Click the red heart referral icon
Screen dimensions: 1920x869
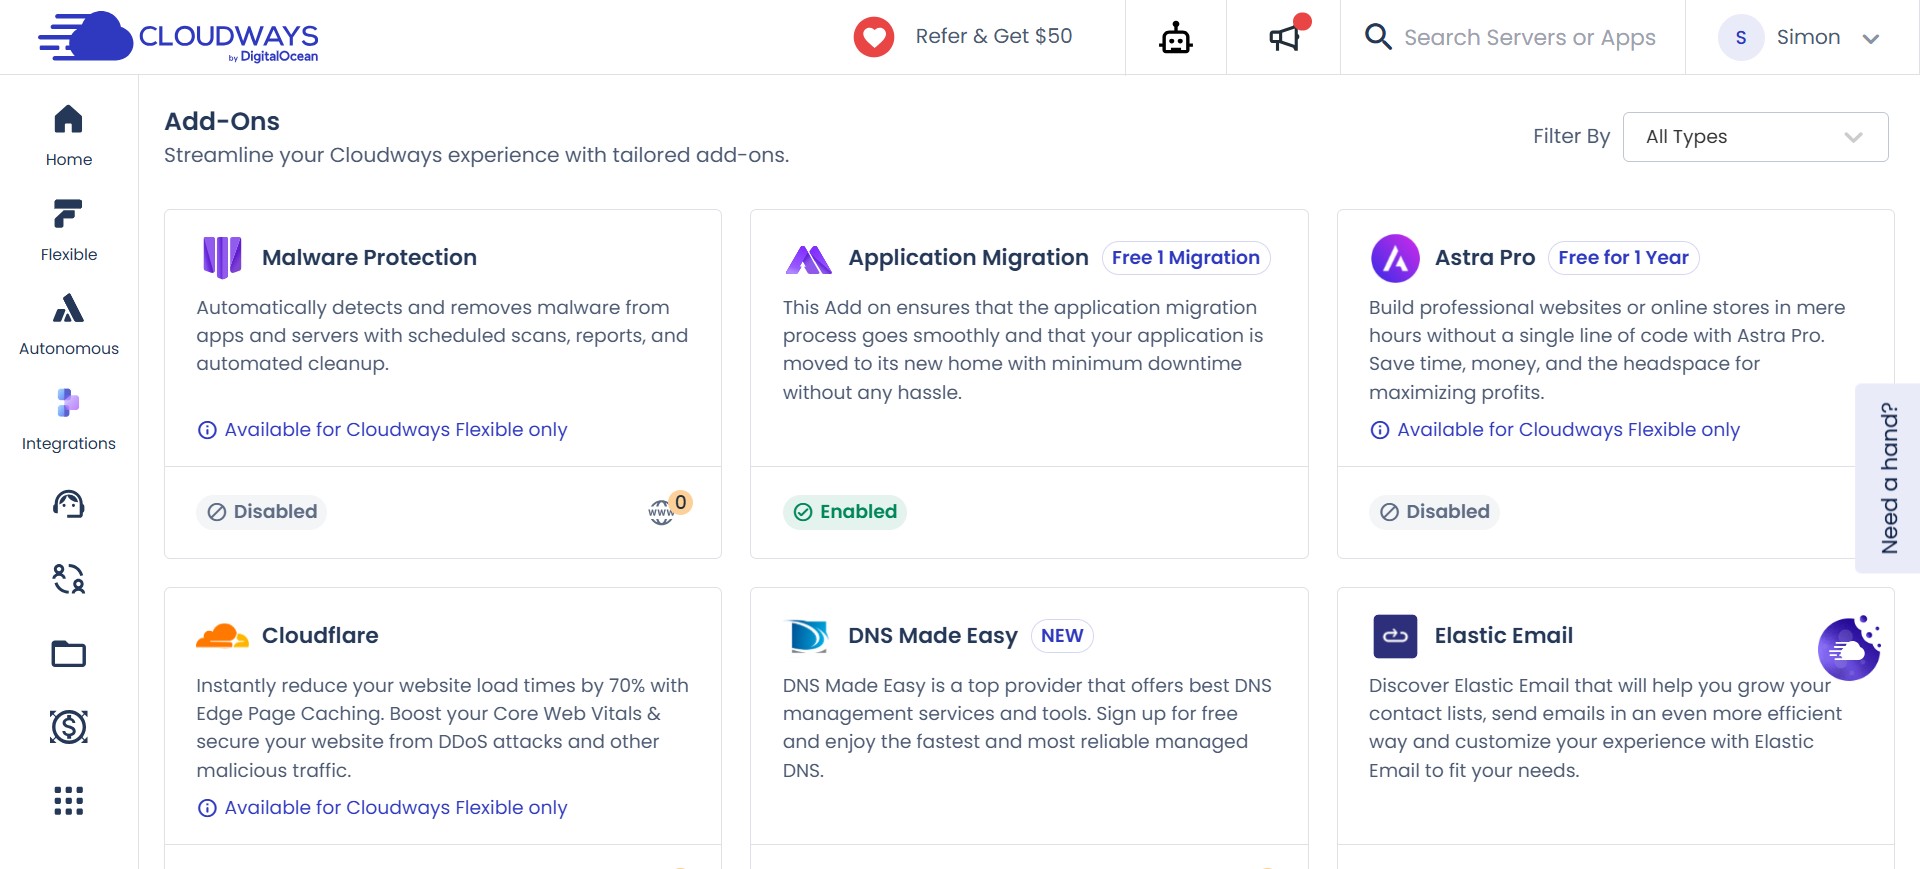[873, 37]
